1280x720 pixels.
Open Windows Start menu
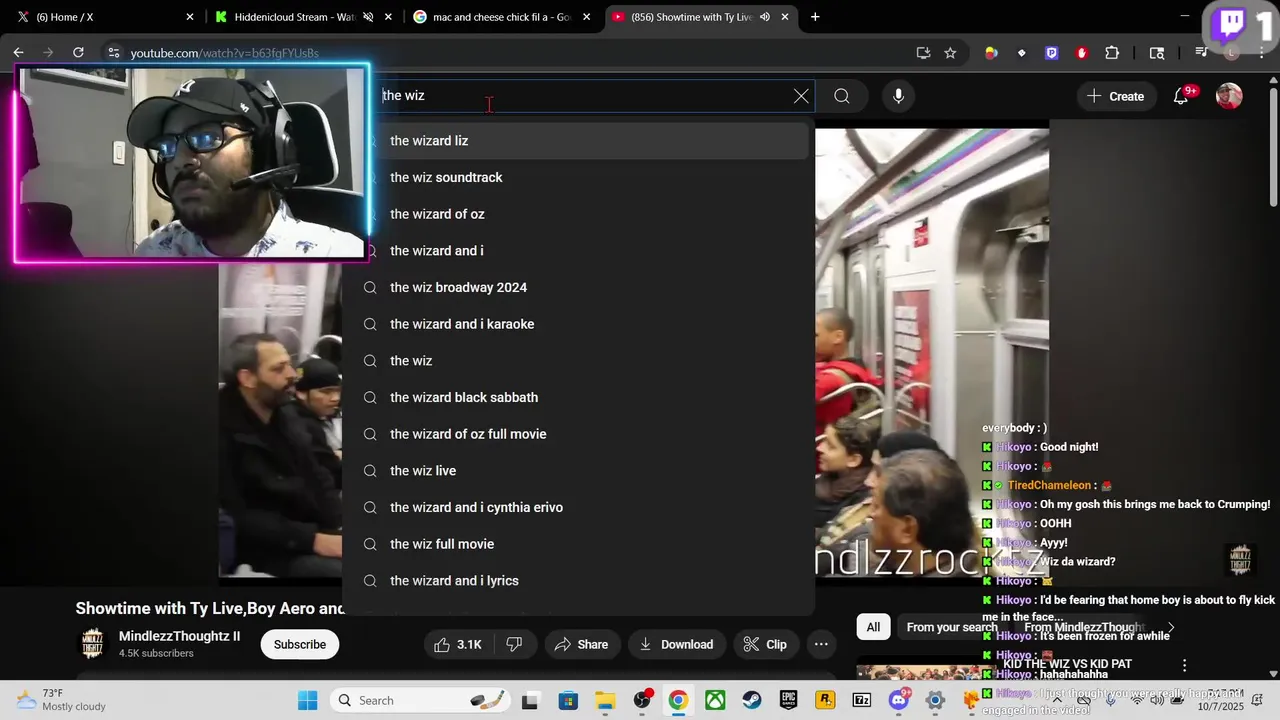[x=307, y=700]
